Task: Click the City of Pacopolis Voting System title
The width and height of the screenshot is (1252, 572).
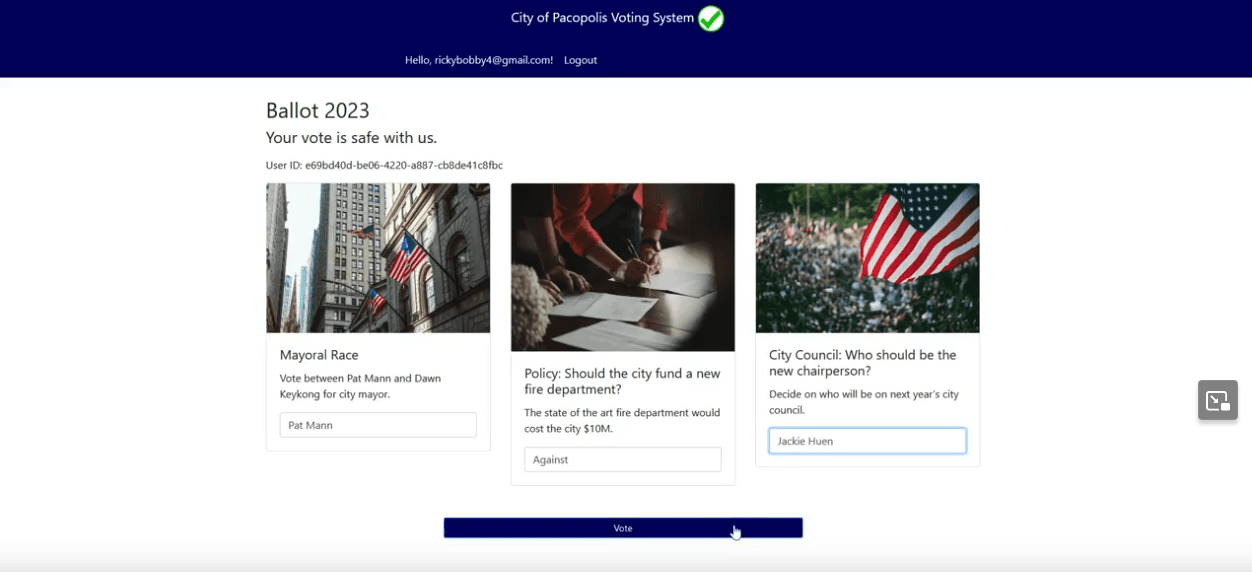Action: (602, 18)
